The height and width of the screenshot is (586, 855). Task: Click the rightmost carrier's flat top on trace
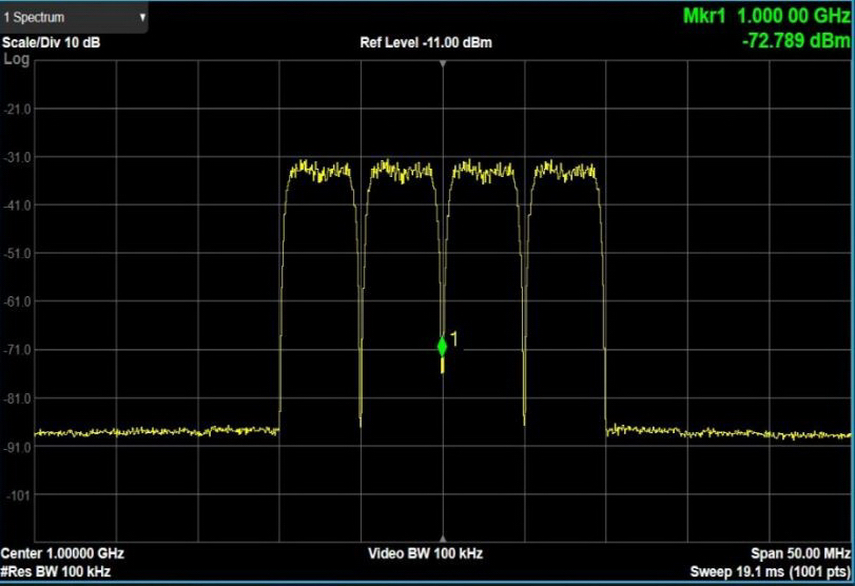564,170
